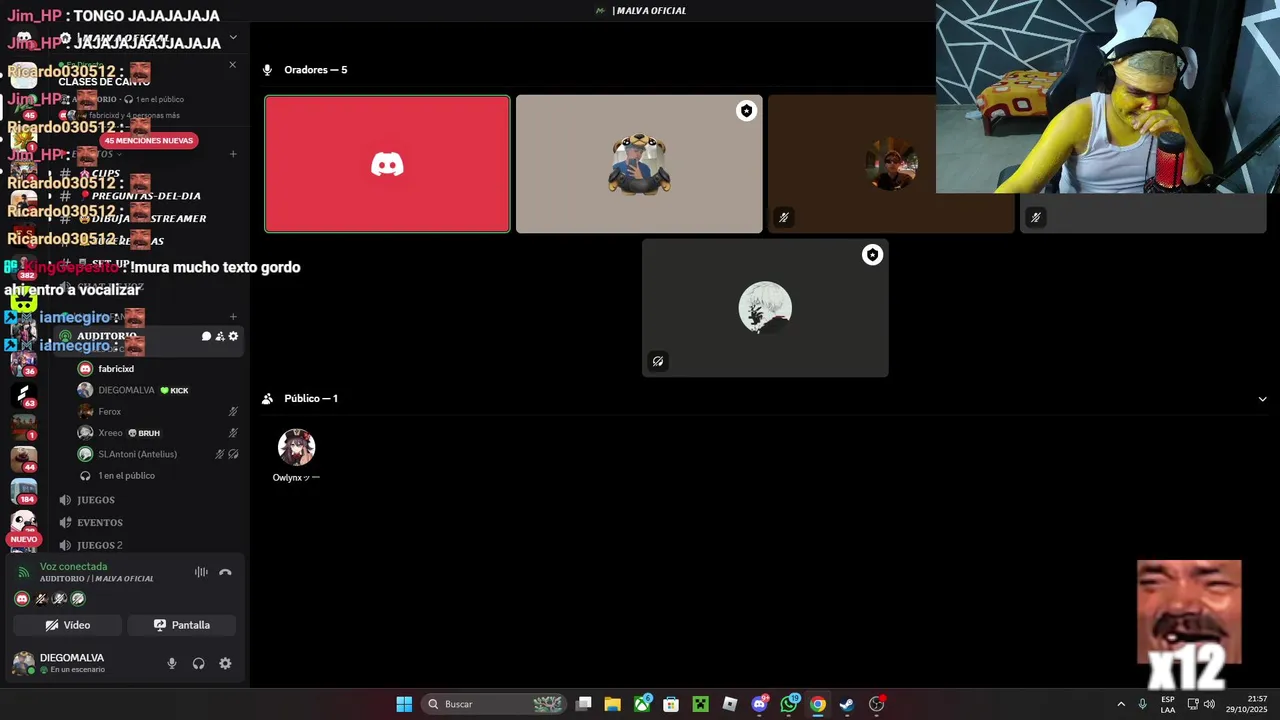Switch the ESP LAA keyboard language
This screenshot has width=1280, height=720.
pyautogui.click(x=1168, y=704)
